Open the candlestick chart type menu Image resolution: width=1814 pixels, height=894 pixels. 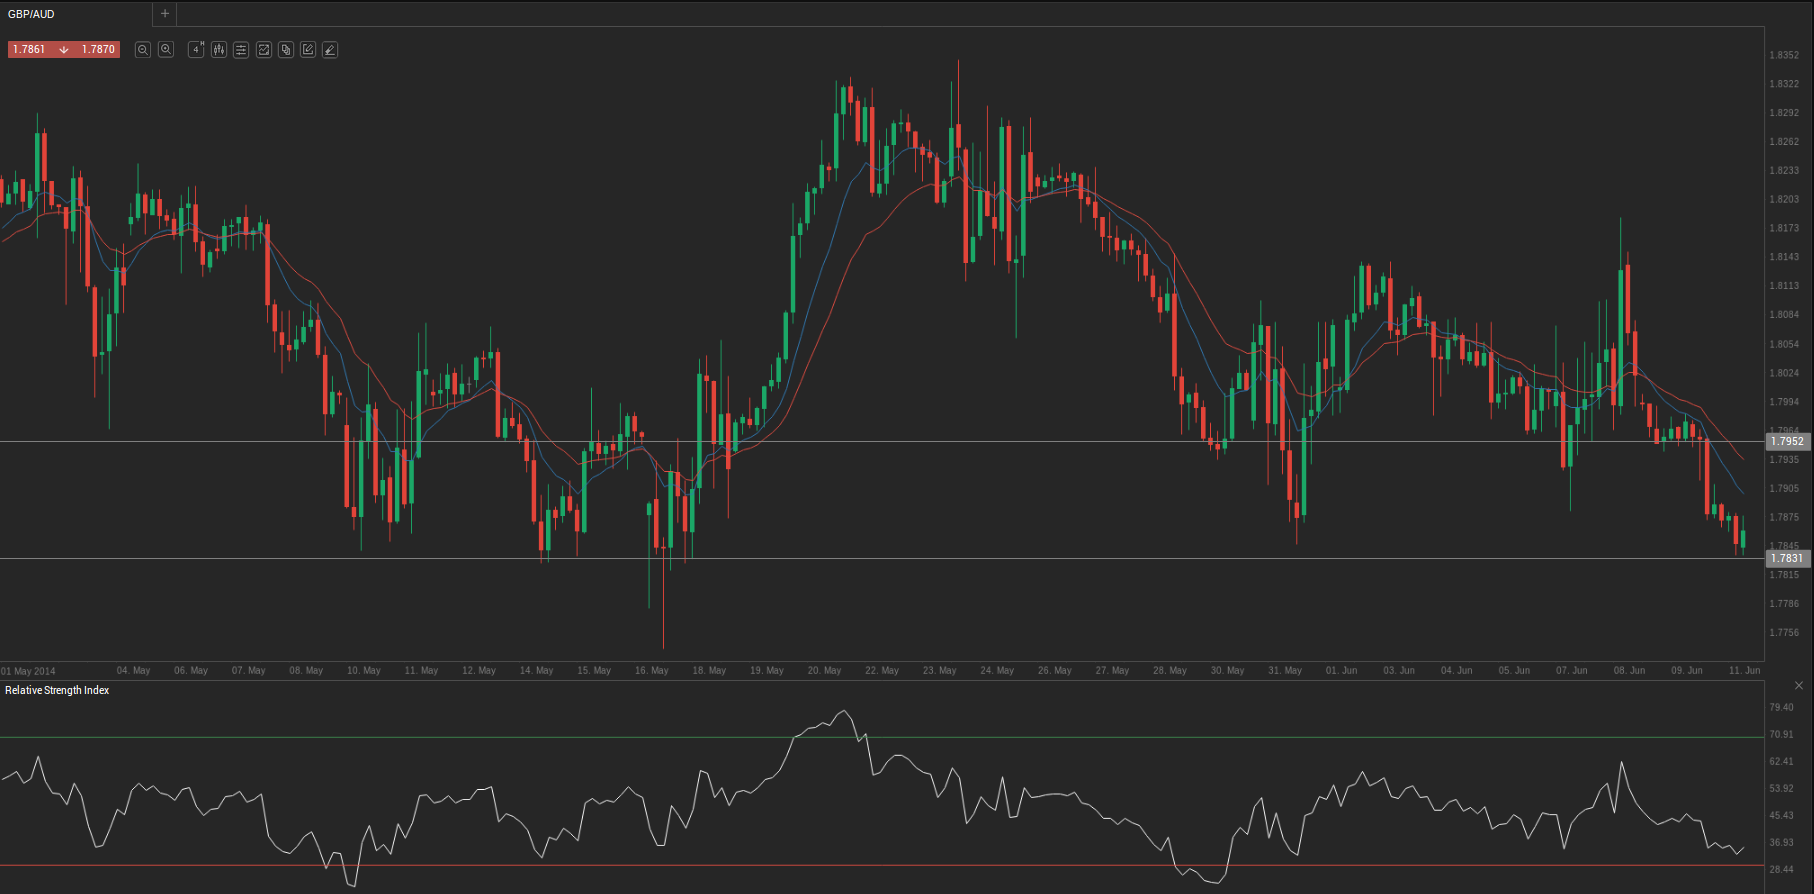219,50
